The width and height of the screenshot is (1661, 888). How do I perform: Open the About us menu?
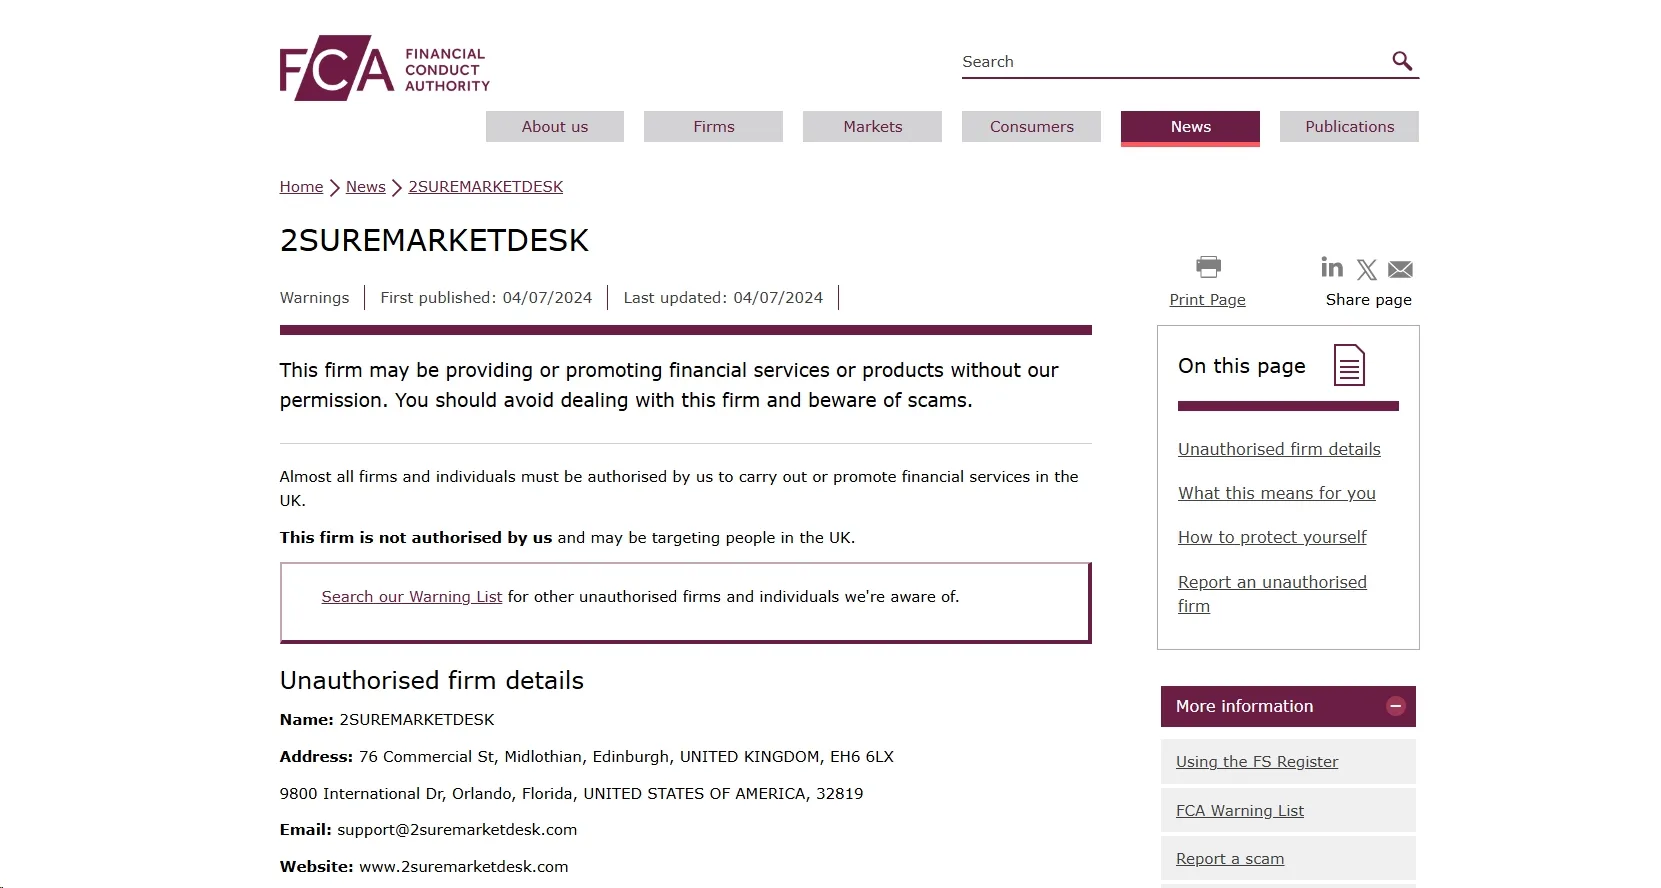[555, 127]
